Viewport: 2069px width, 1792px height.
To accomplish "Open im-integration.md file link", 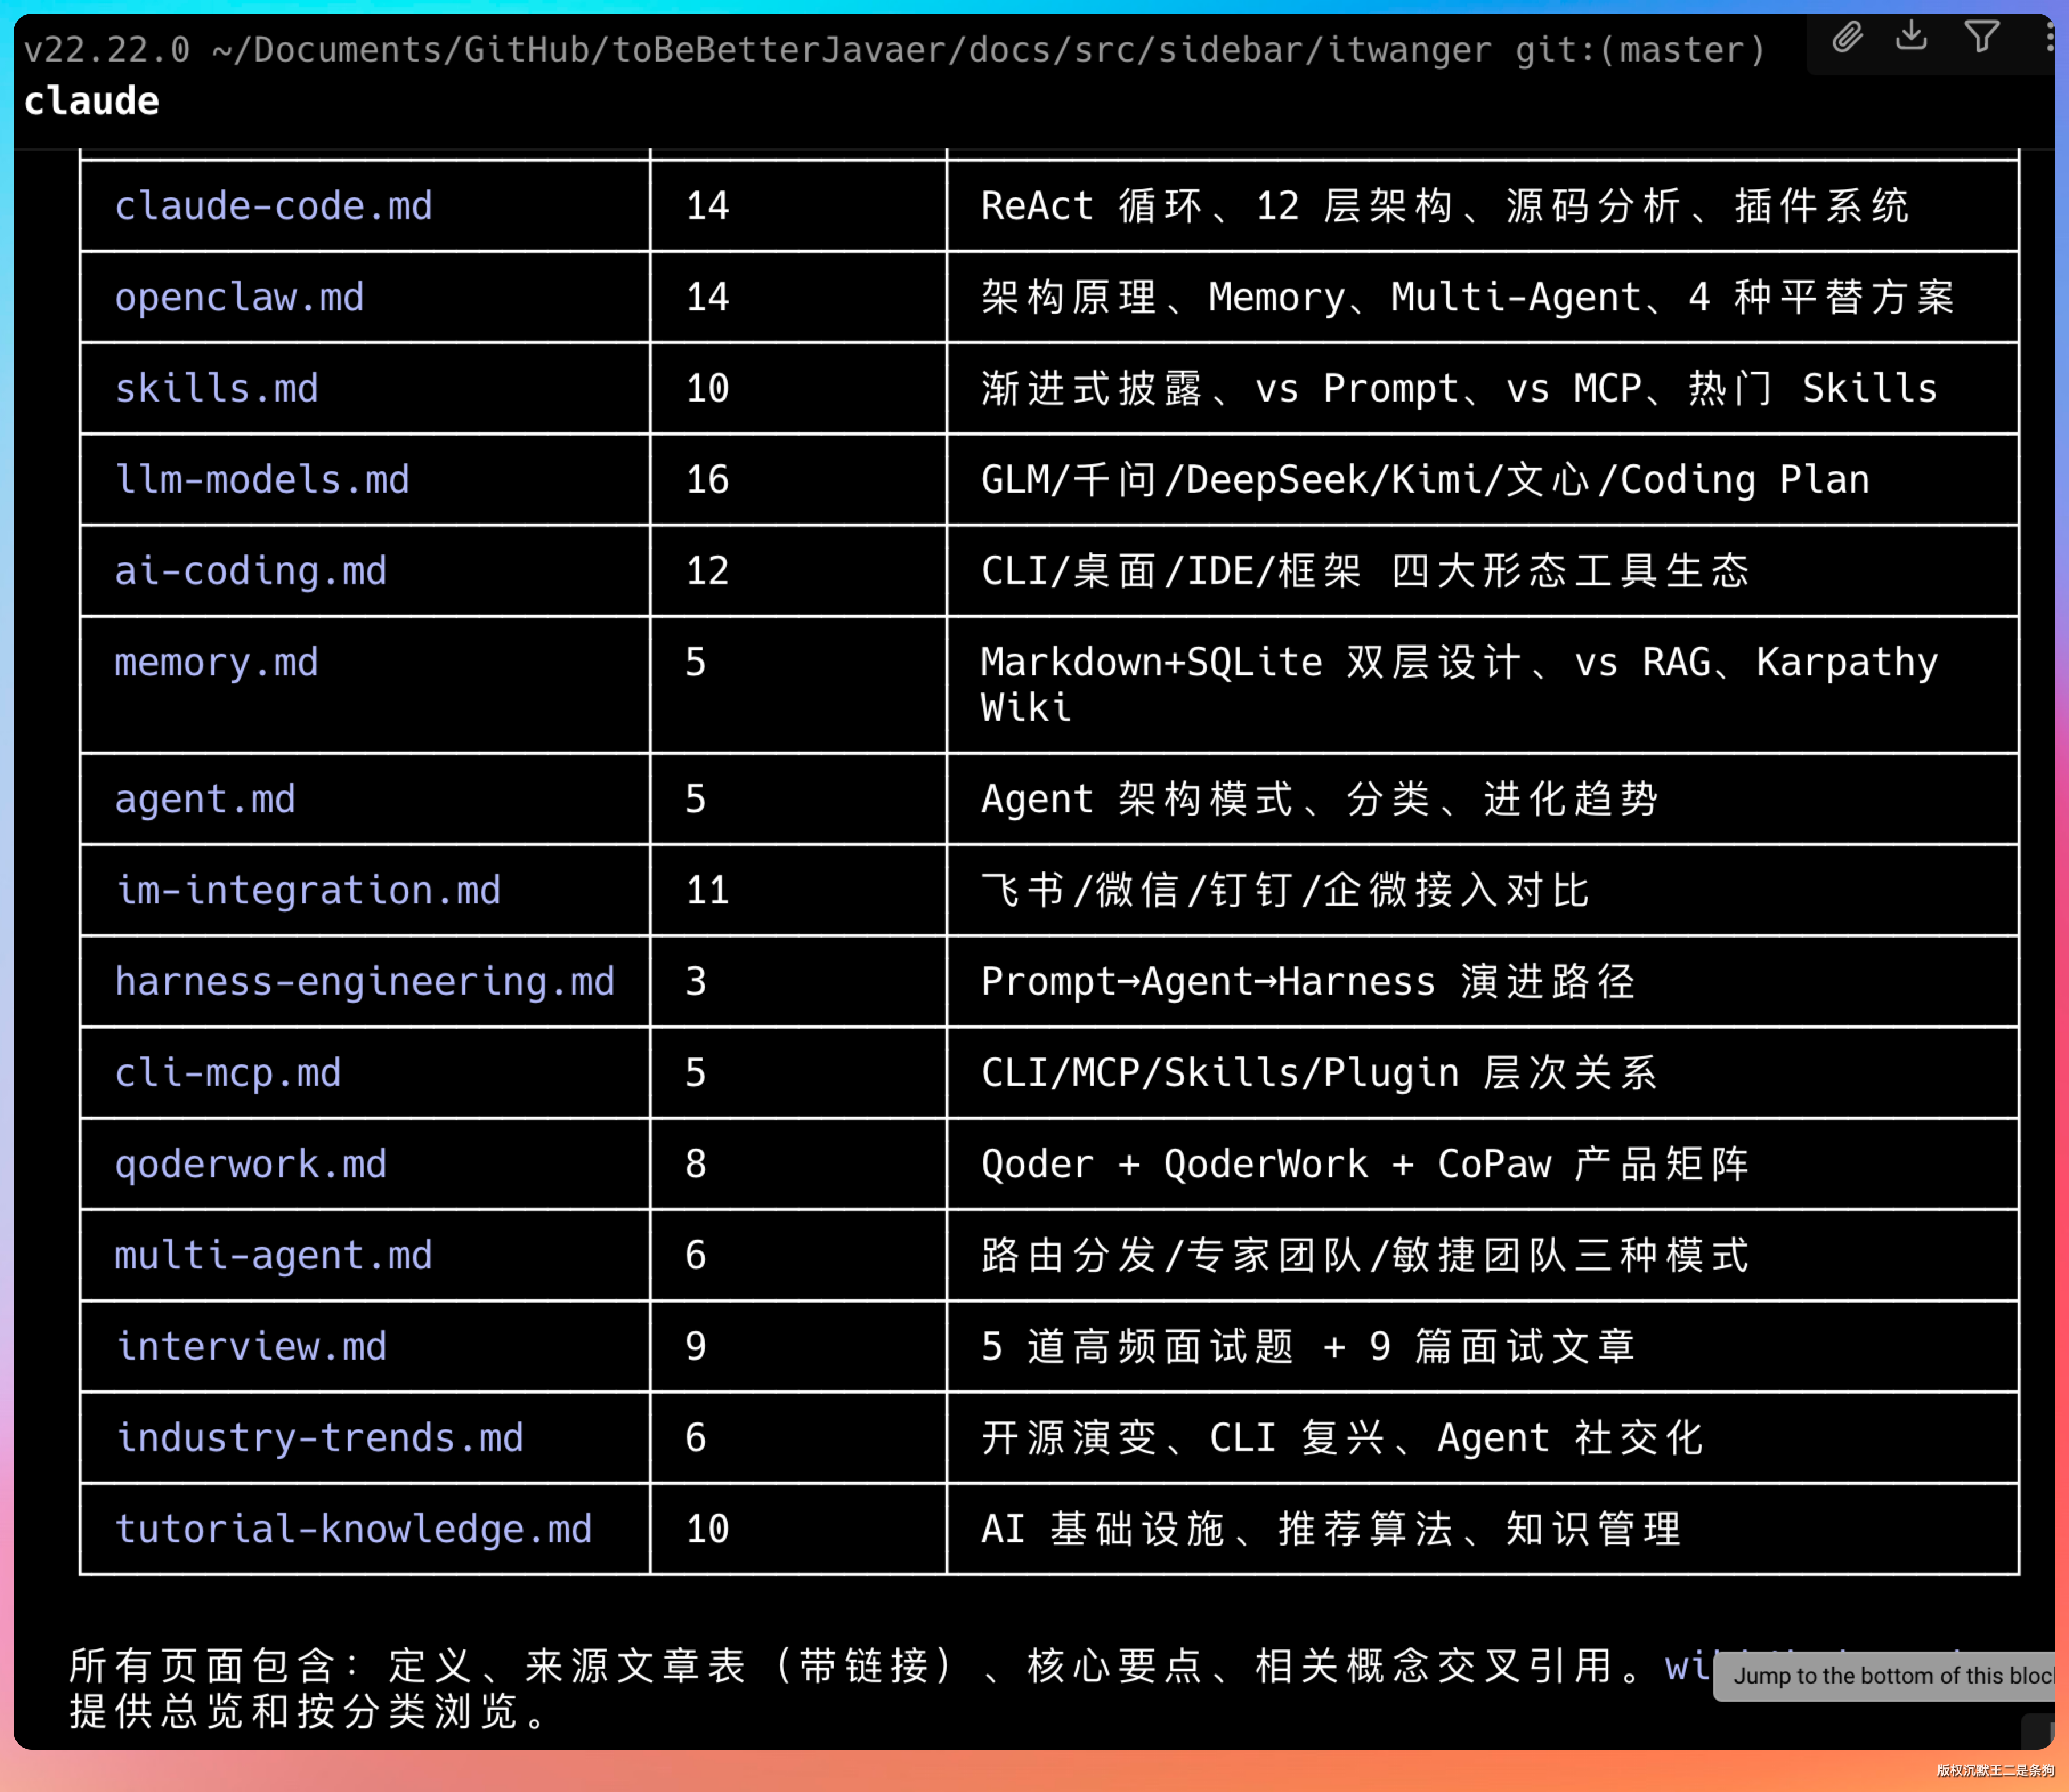I will 308,890.
